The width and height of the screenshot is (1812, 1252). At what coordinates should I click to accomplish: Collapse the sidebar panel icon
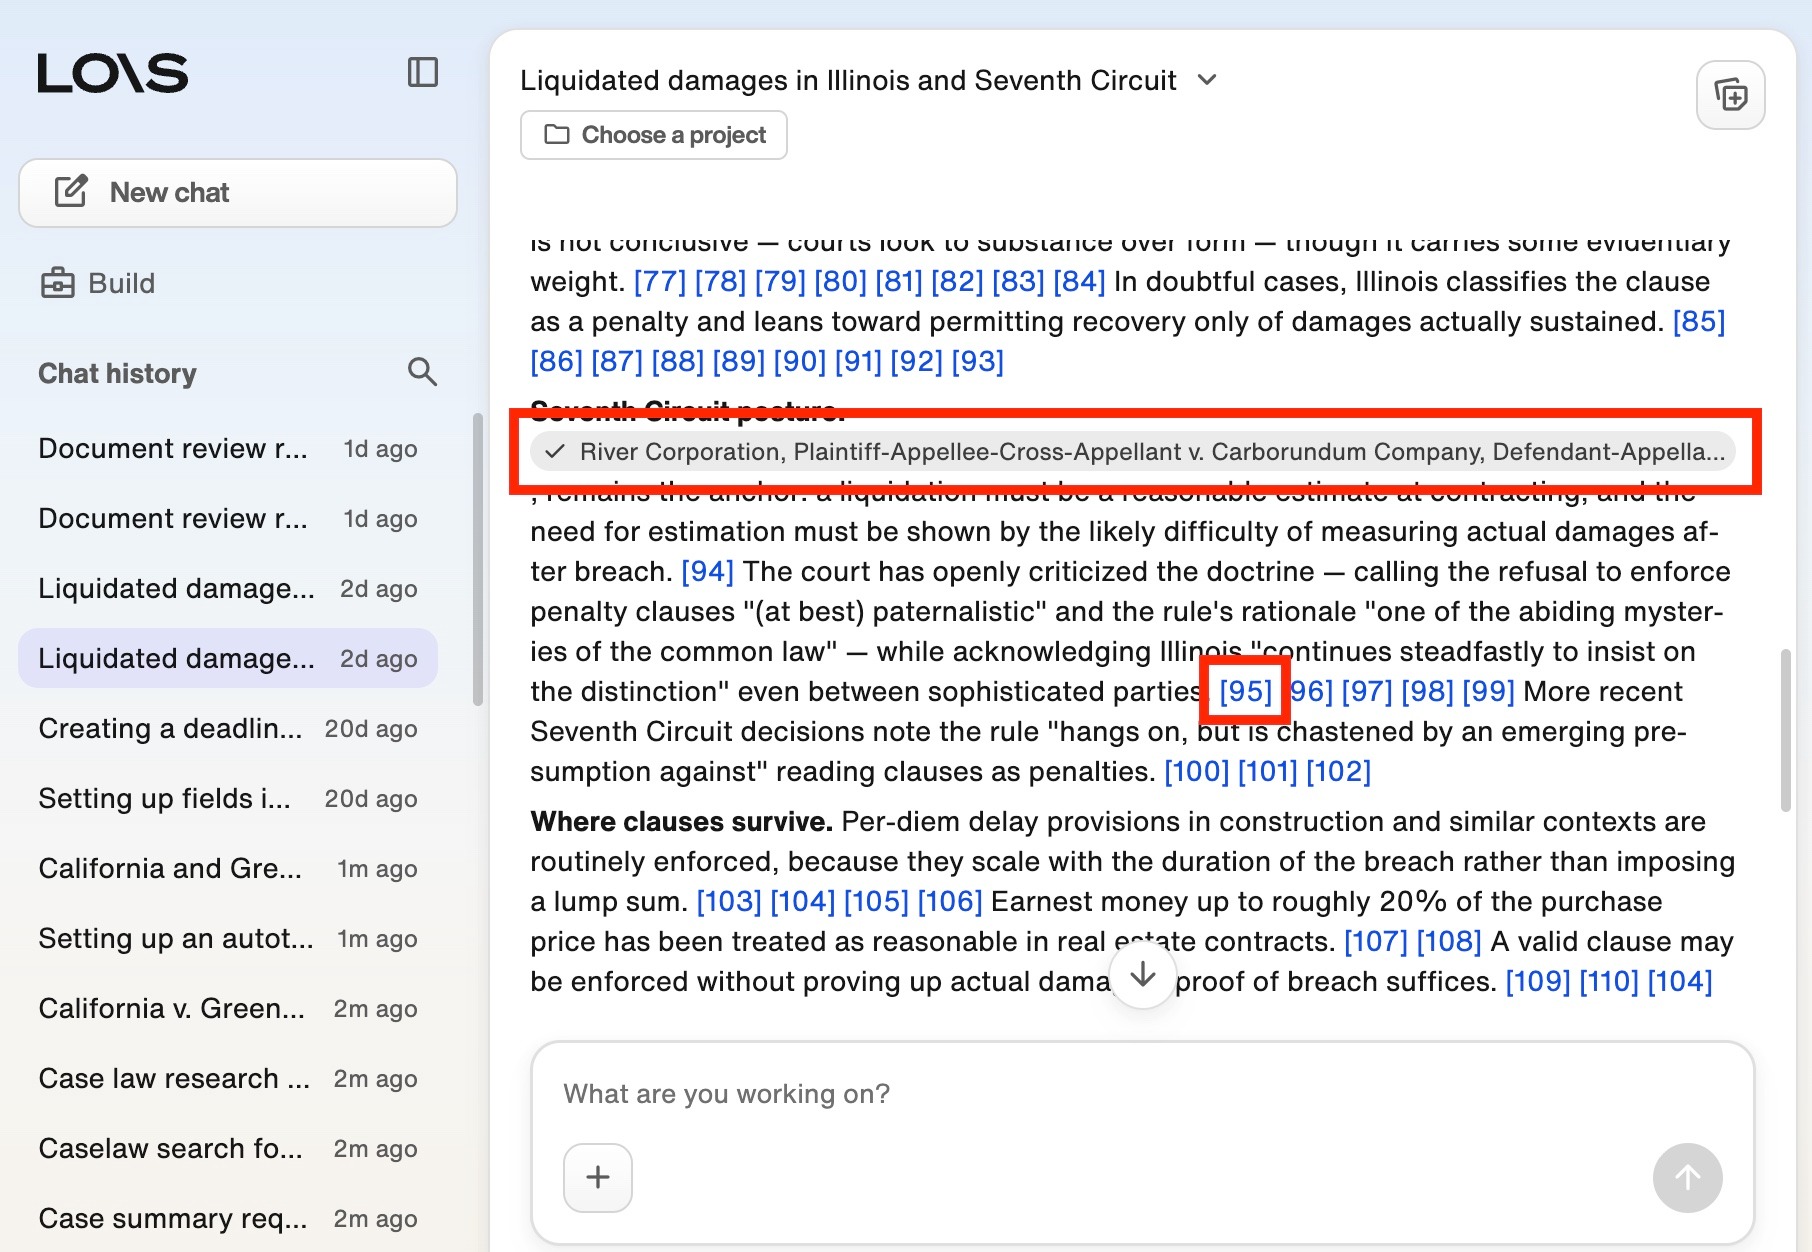tap(423, 72)
